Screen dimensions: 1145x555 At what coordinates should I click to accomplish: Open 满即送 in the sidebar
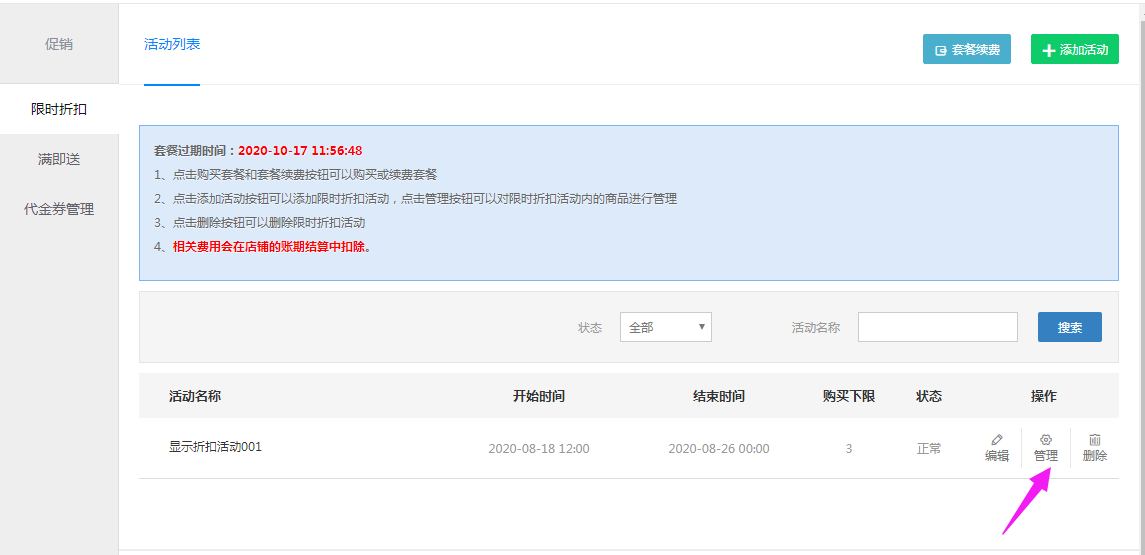(x=59, y=159)
